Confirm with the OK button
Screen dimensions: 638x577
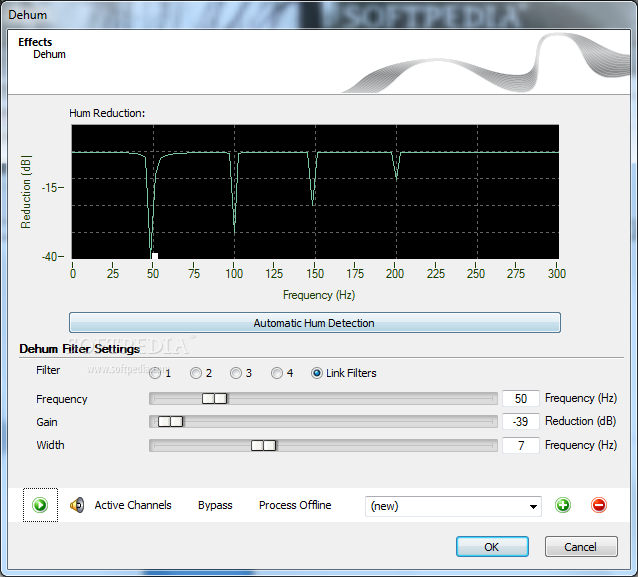click(x=492, y=546)
